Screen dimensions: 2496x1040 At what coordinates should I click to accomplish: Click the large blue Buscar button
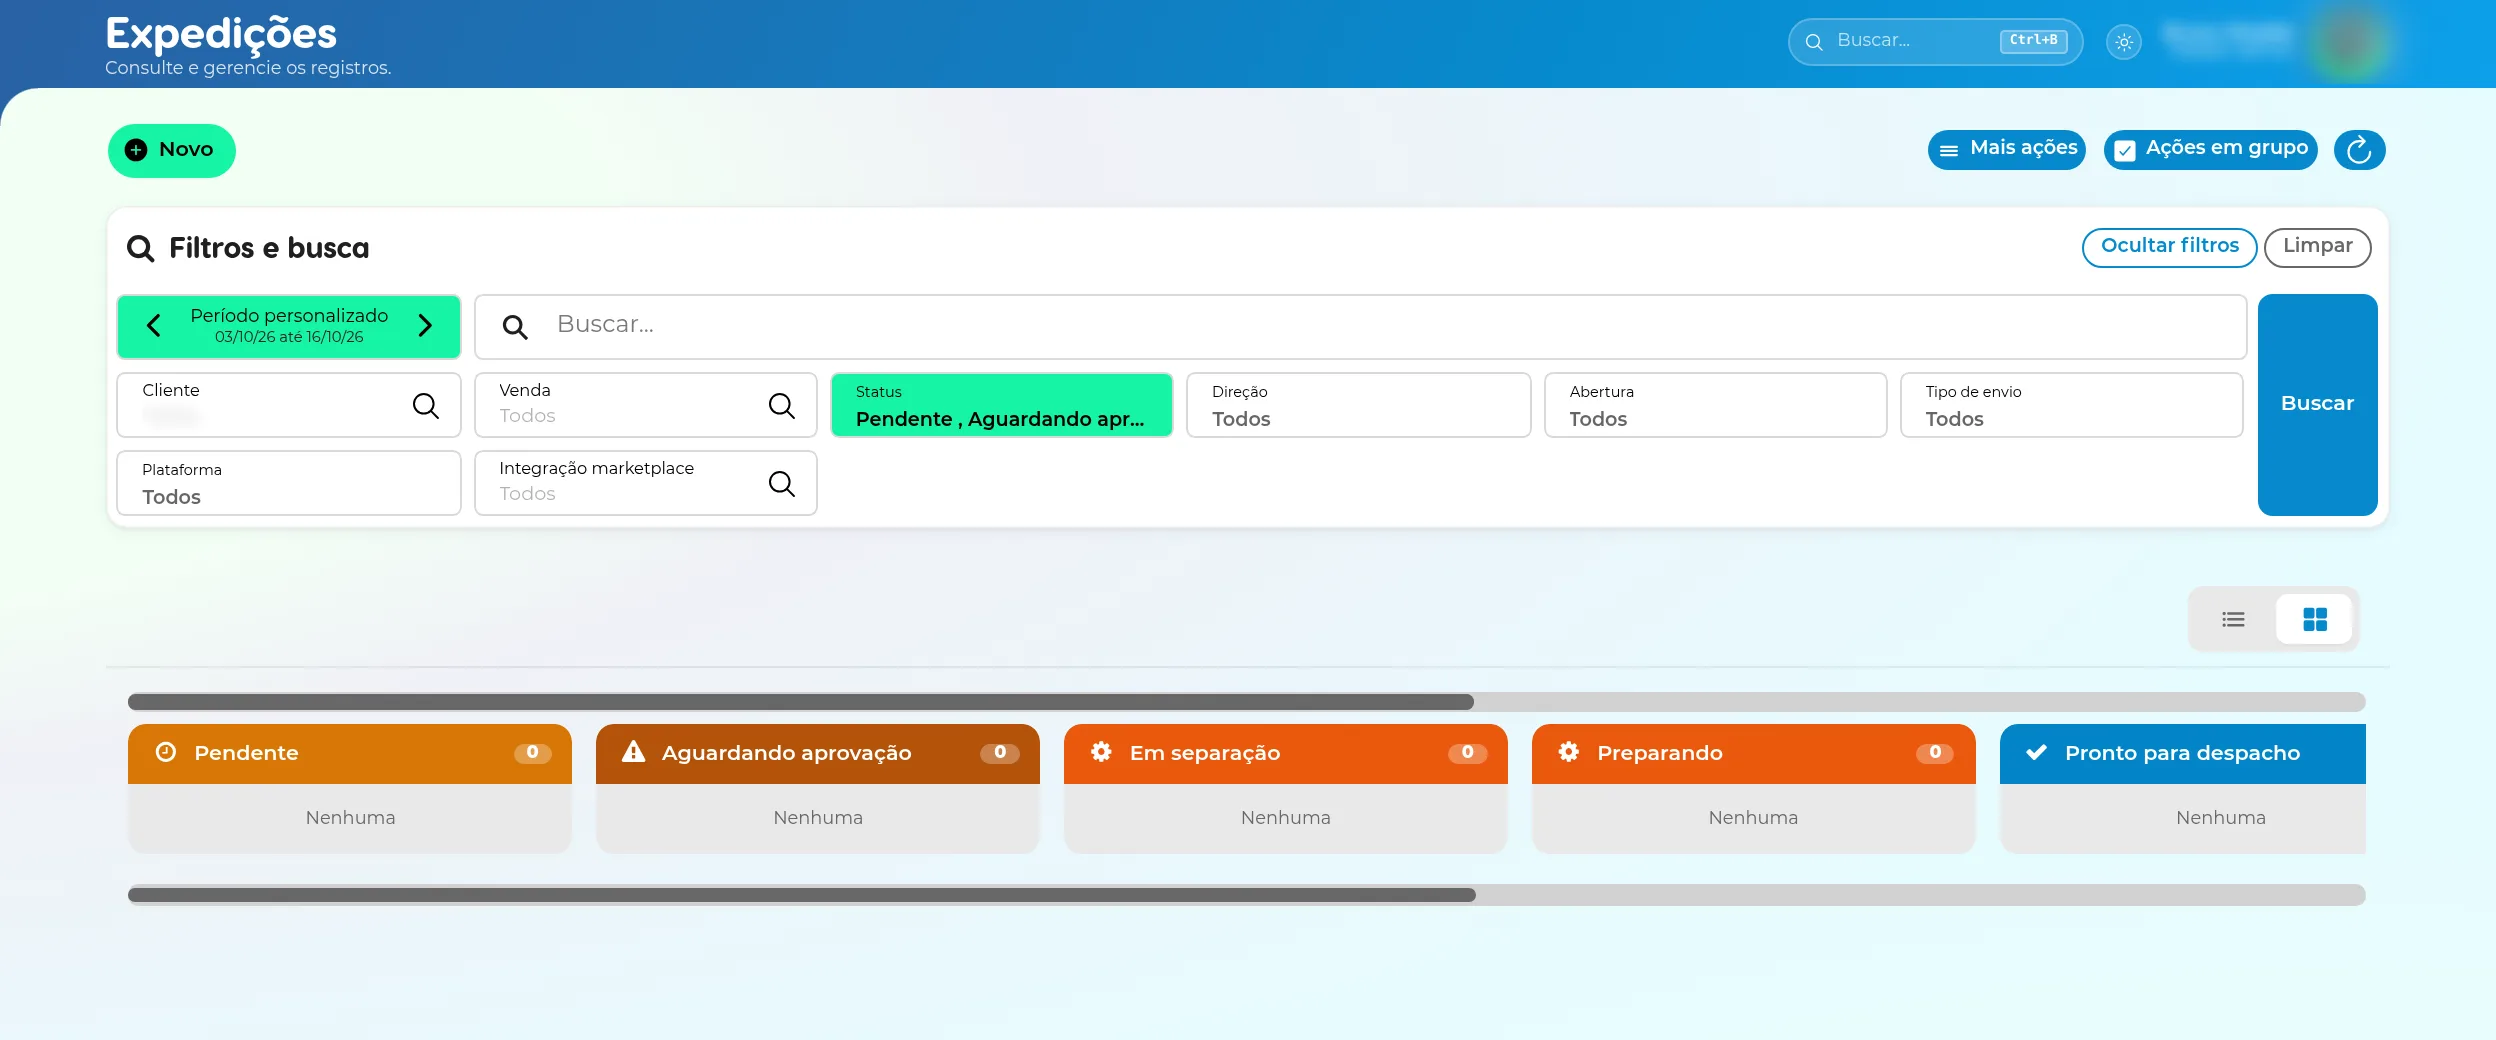(x=2317, y=404)
